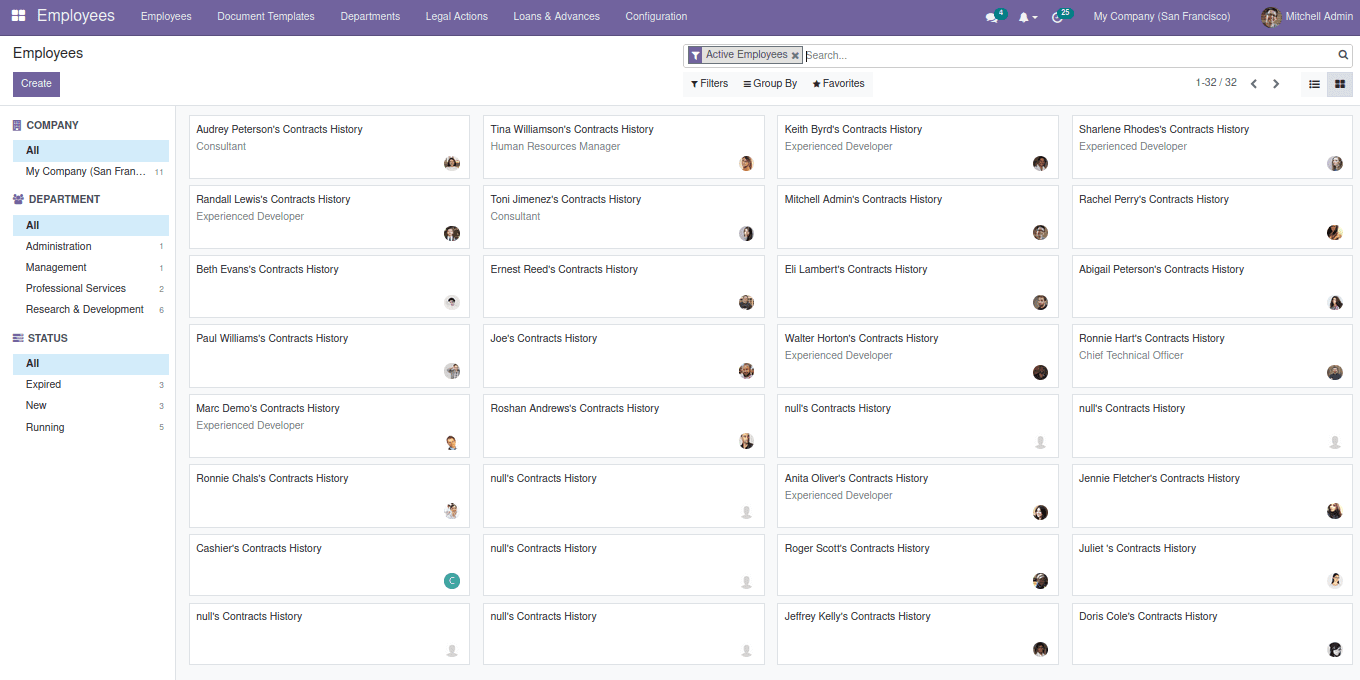Filter by Research & Development department
The image size is (1360, 680).
tap(85, 310)
